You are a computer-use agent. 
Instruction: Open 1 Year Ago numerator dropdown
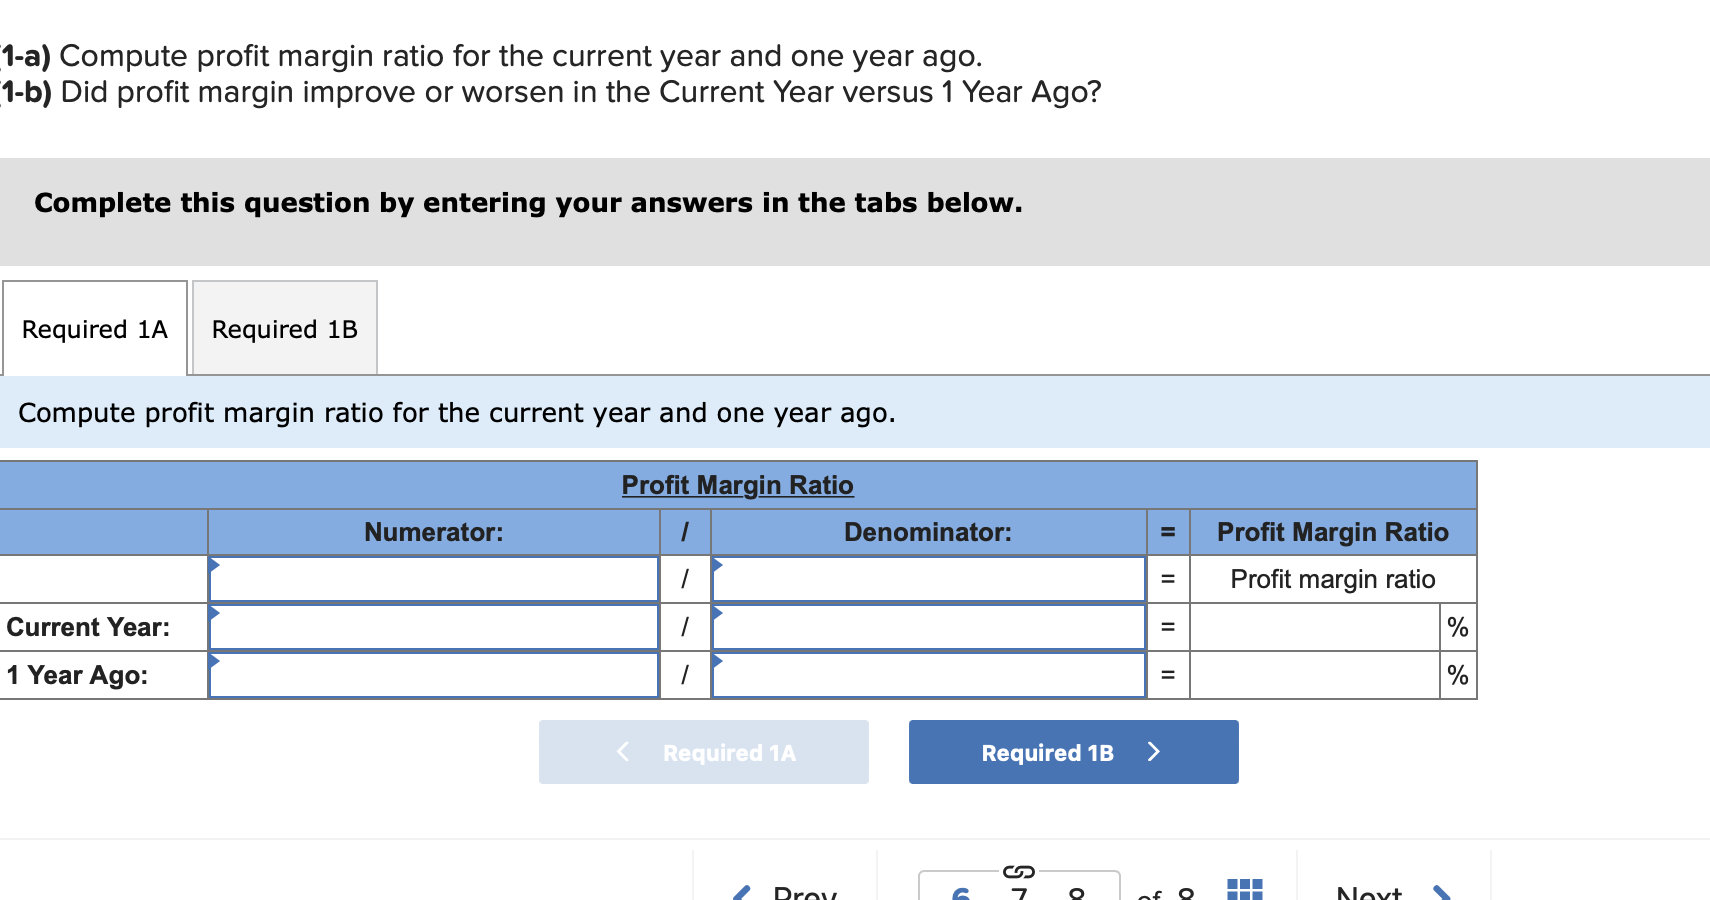coord(433,675)
